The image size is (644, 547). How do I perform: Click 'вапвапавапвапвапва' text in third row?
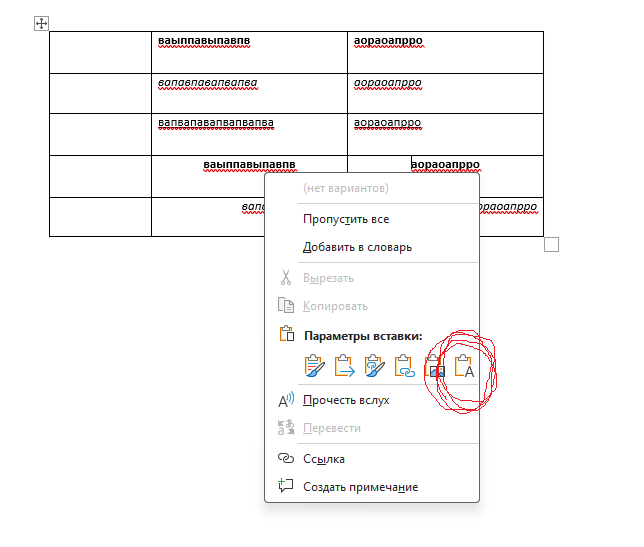pyautogui.click(x=215, y=123)
